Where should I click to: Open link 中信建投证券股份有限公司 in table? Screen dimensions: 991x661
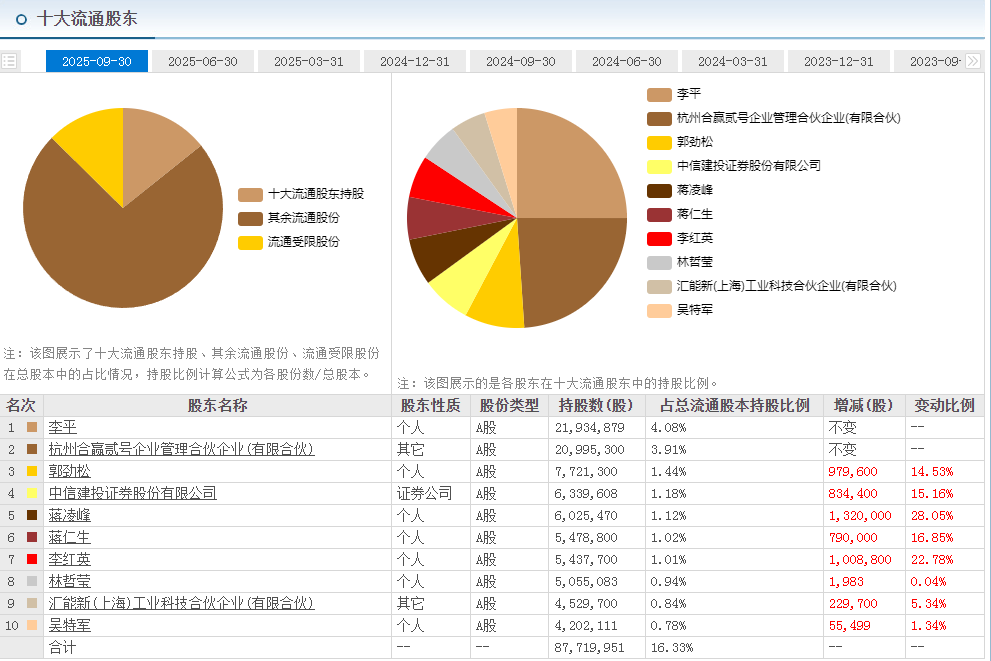[x=133, y=494]
